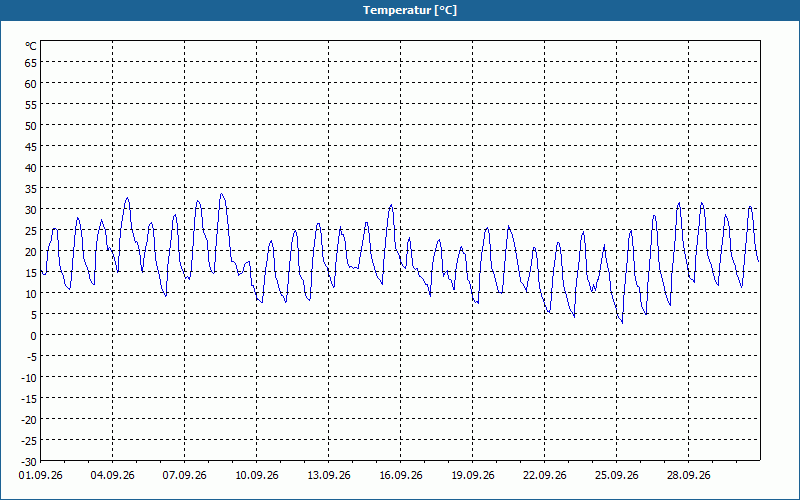Click the 16.09.26 date label
Image resolution: width=800 pixels, height=500 pixels.
[401, 475]
